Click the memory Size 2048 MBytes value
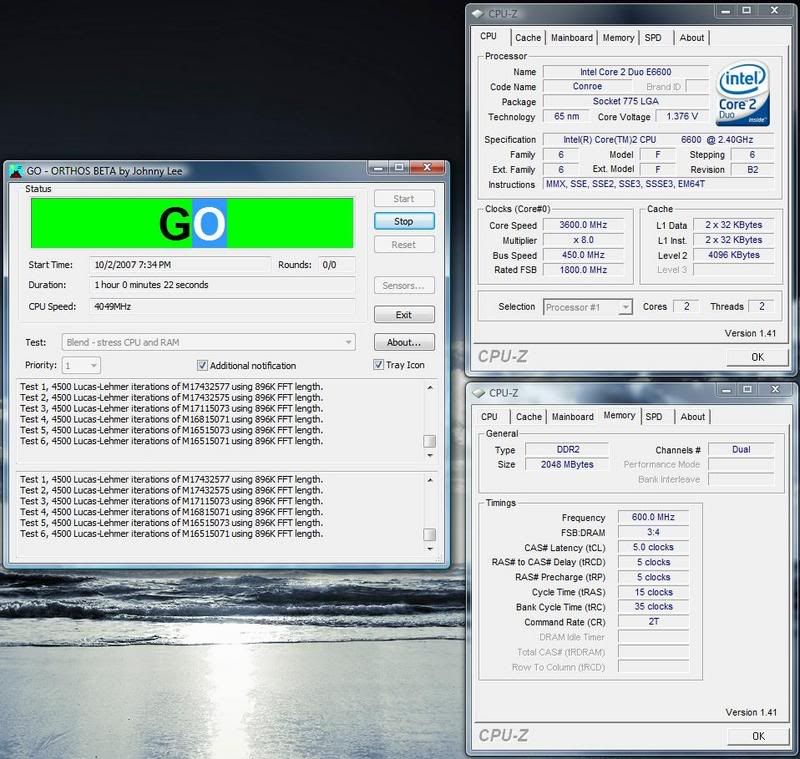 (567, 465)
